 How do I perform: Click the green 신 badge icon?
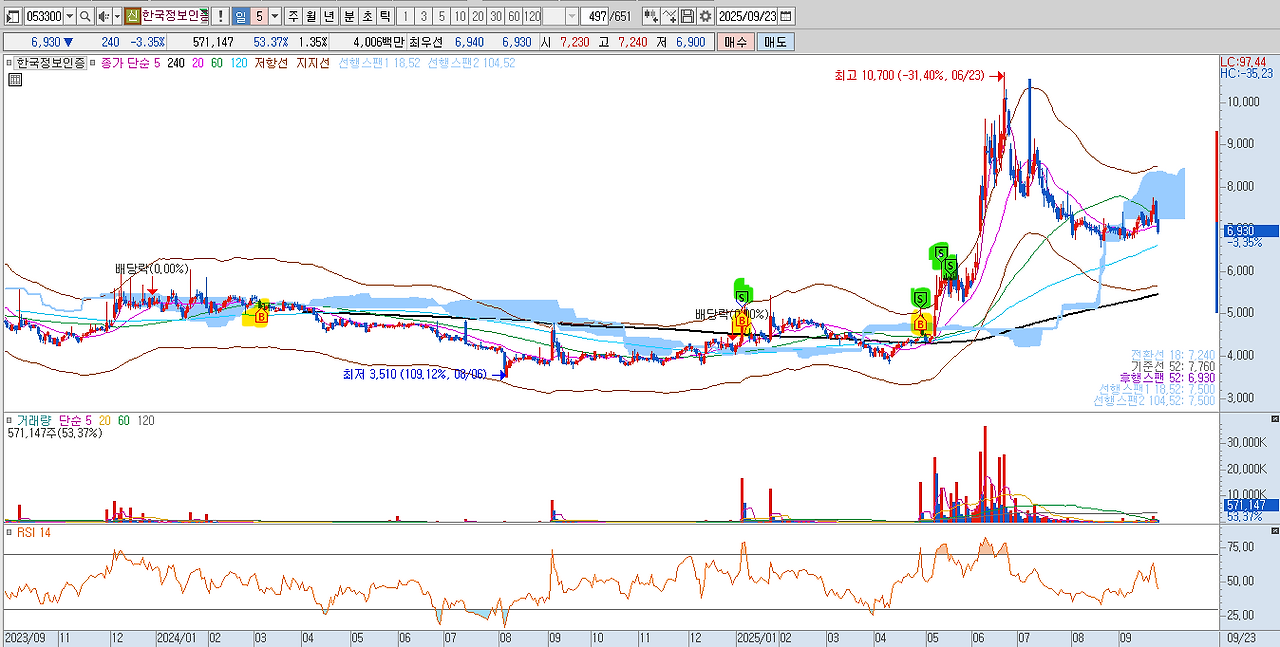coord(133,16)
